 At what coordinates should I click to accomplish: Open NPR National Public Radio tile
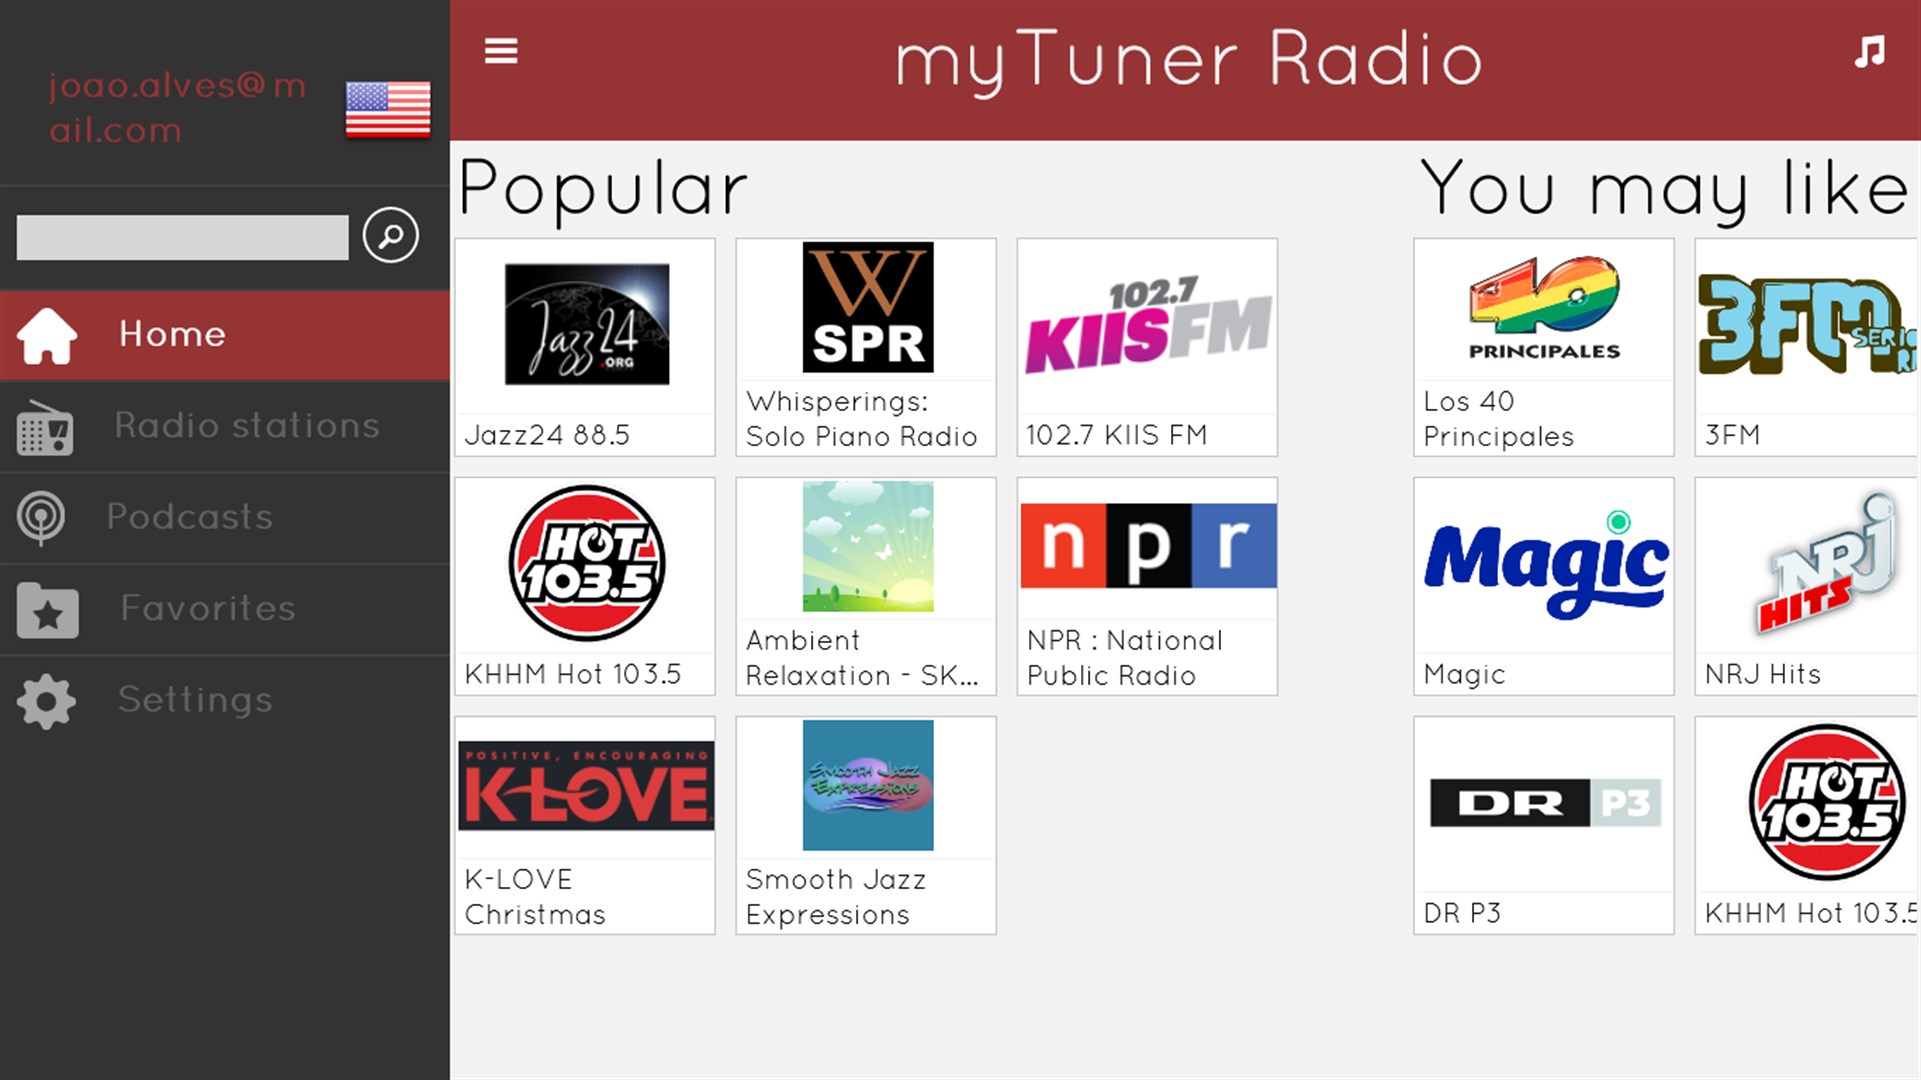point(1147,586)
